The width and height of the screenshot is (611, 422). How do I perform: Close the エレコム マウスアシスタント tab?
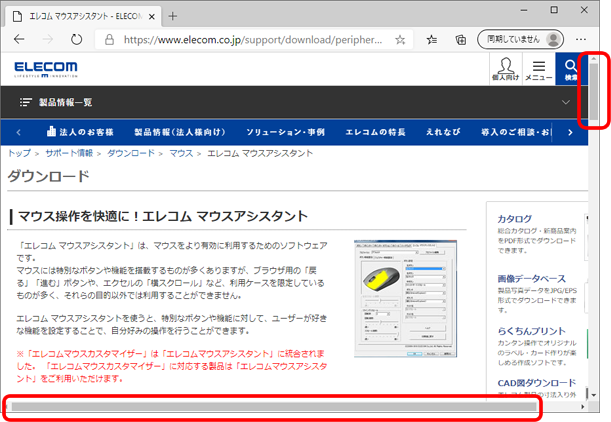click(x=152, y=16)
